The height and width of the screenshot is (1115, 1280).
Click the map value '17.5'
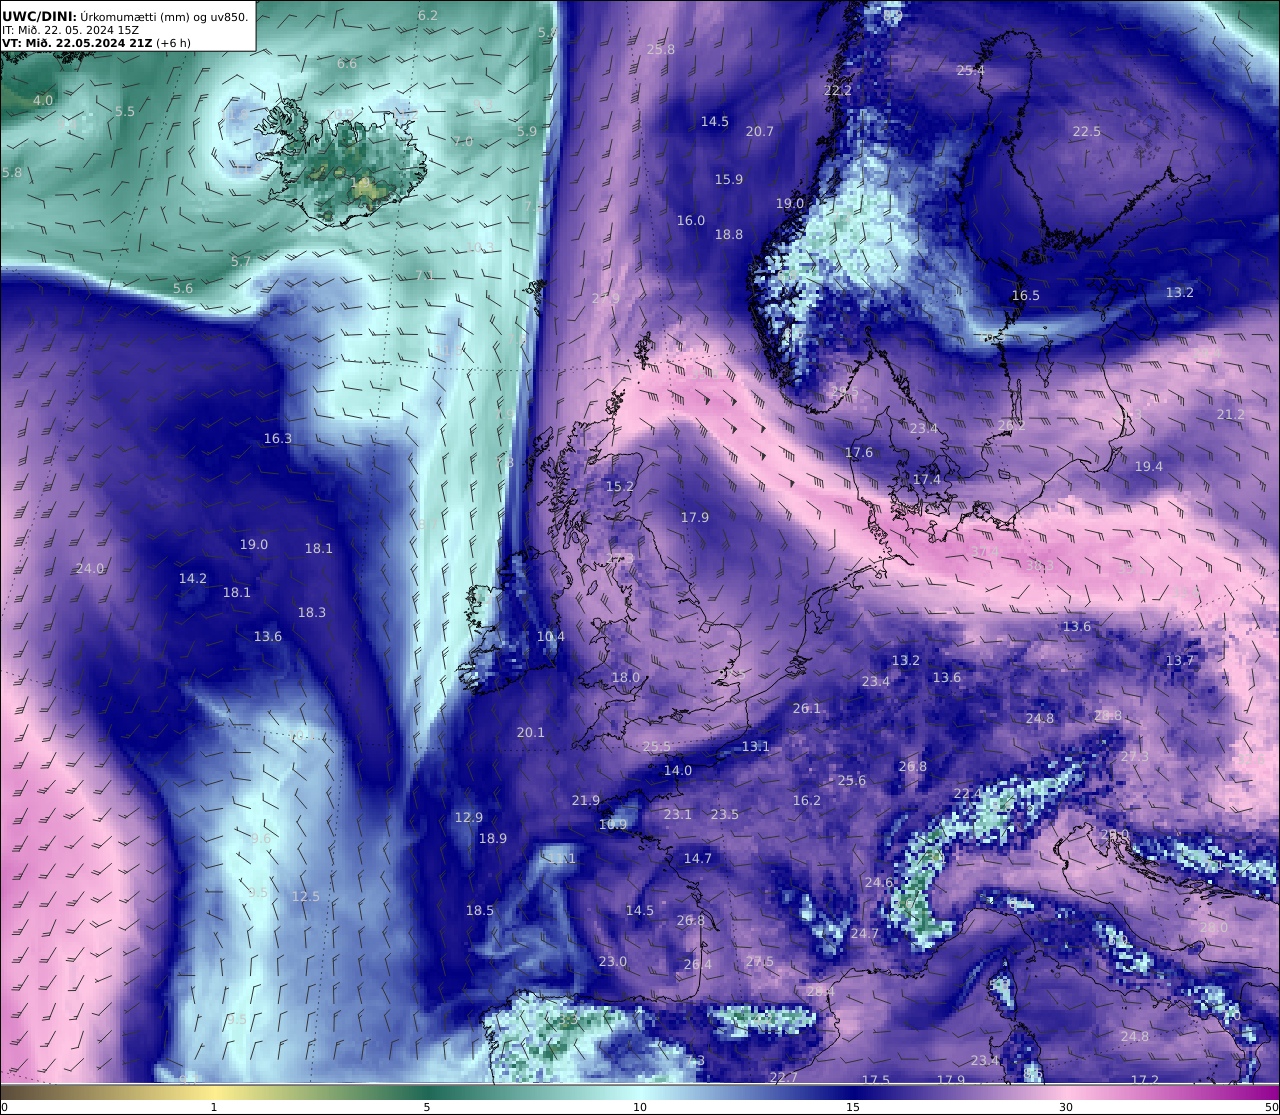[x=876, y=1080]
